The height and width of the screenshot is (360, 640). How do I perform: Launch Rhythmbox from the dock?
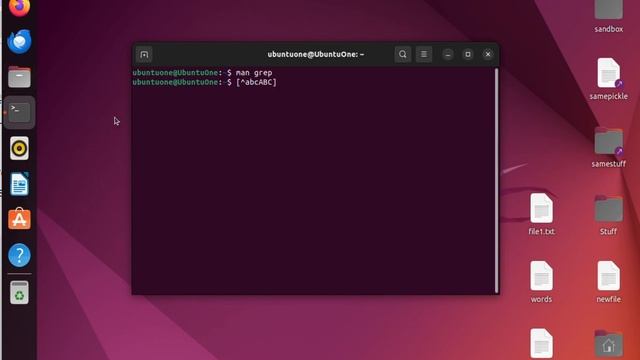point(19,148)
